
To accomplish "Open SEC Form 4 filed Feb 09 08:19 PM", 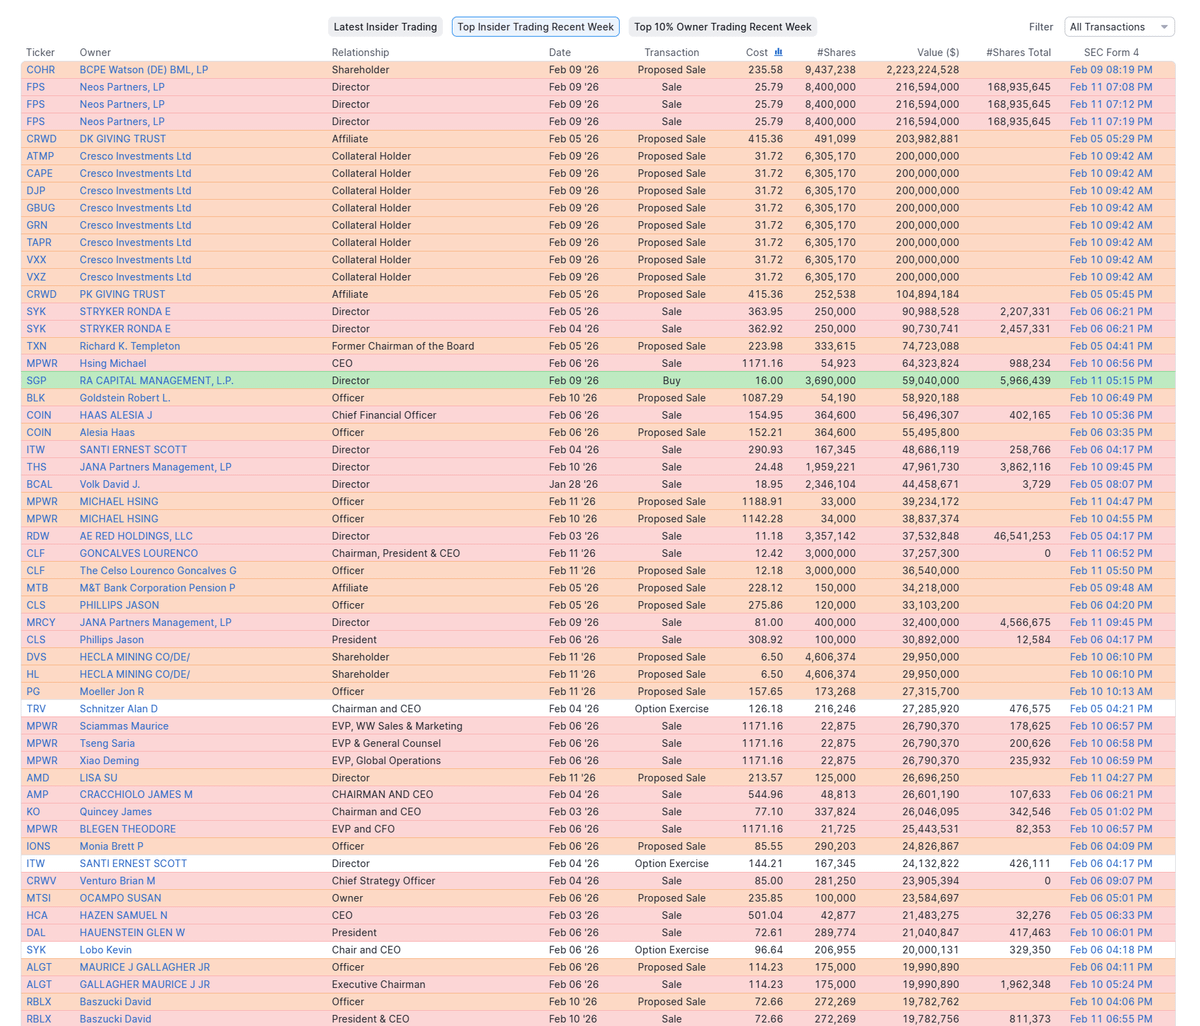I will (x=1110, y=70).
